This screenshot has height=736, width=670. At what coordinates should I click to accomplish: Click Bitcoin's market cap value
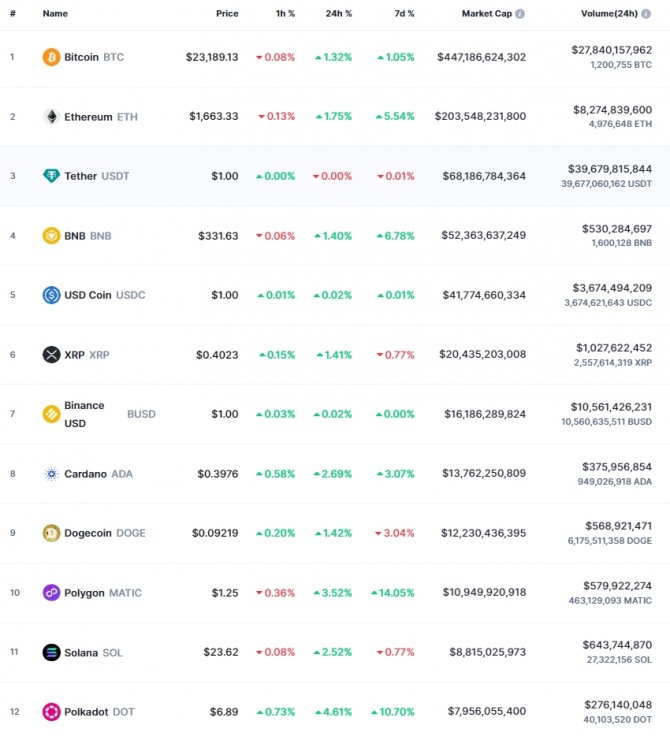pos(481,57)
